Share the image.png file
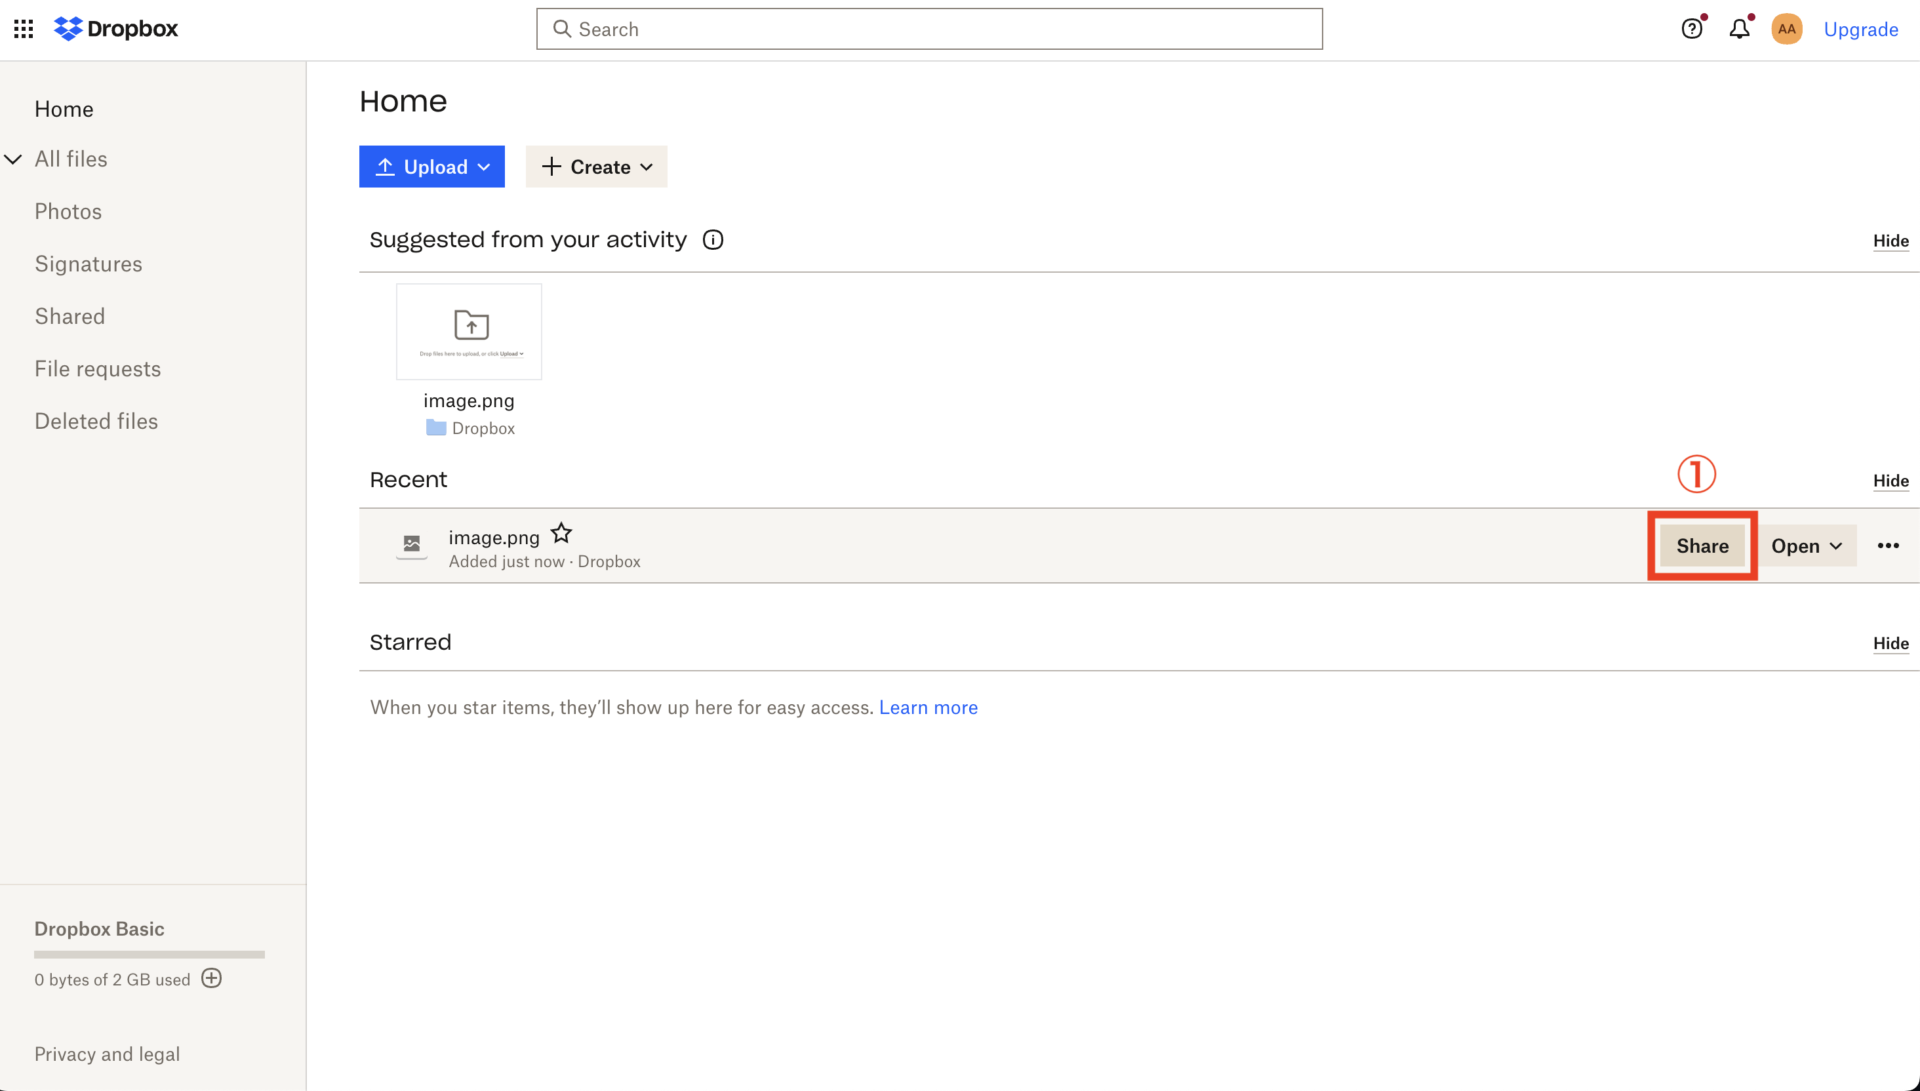Viewport: 1920px width, 1091px height. pyautogui.click(x=1702, y=545)
